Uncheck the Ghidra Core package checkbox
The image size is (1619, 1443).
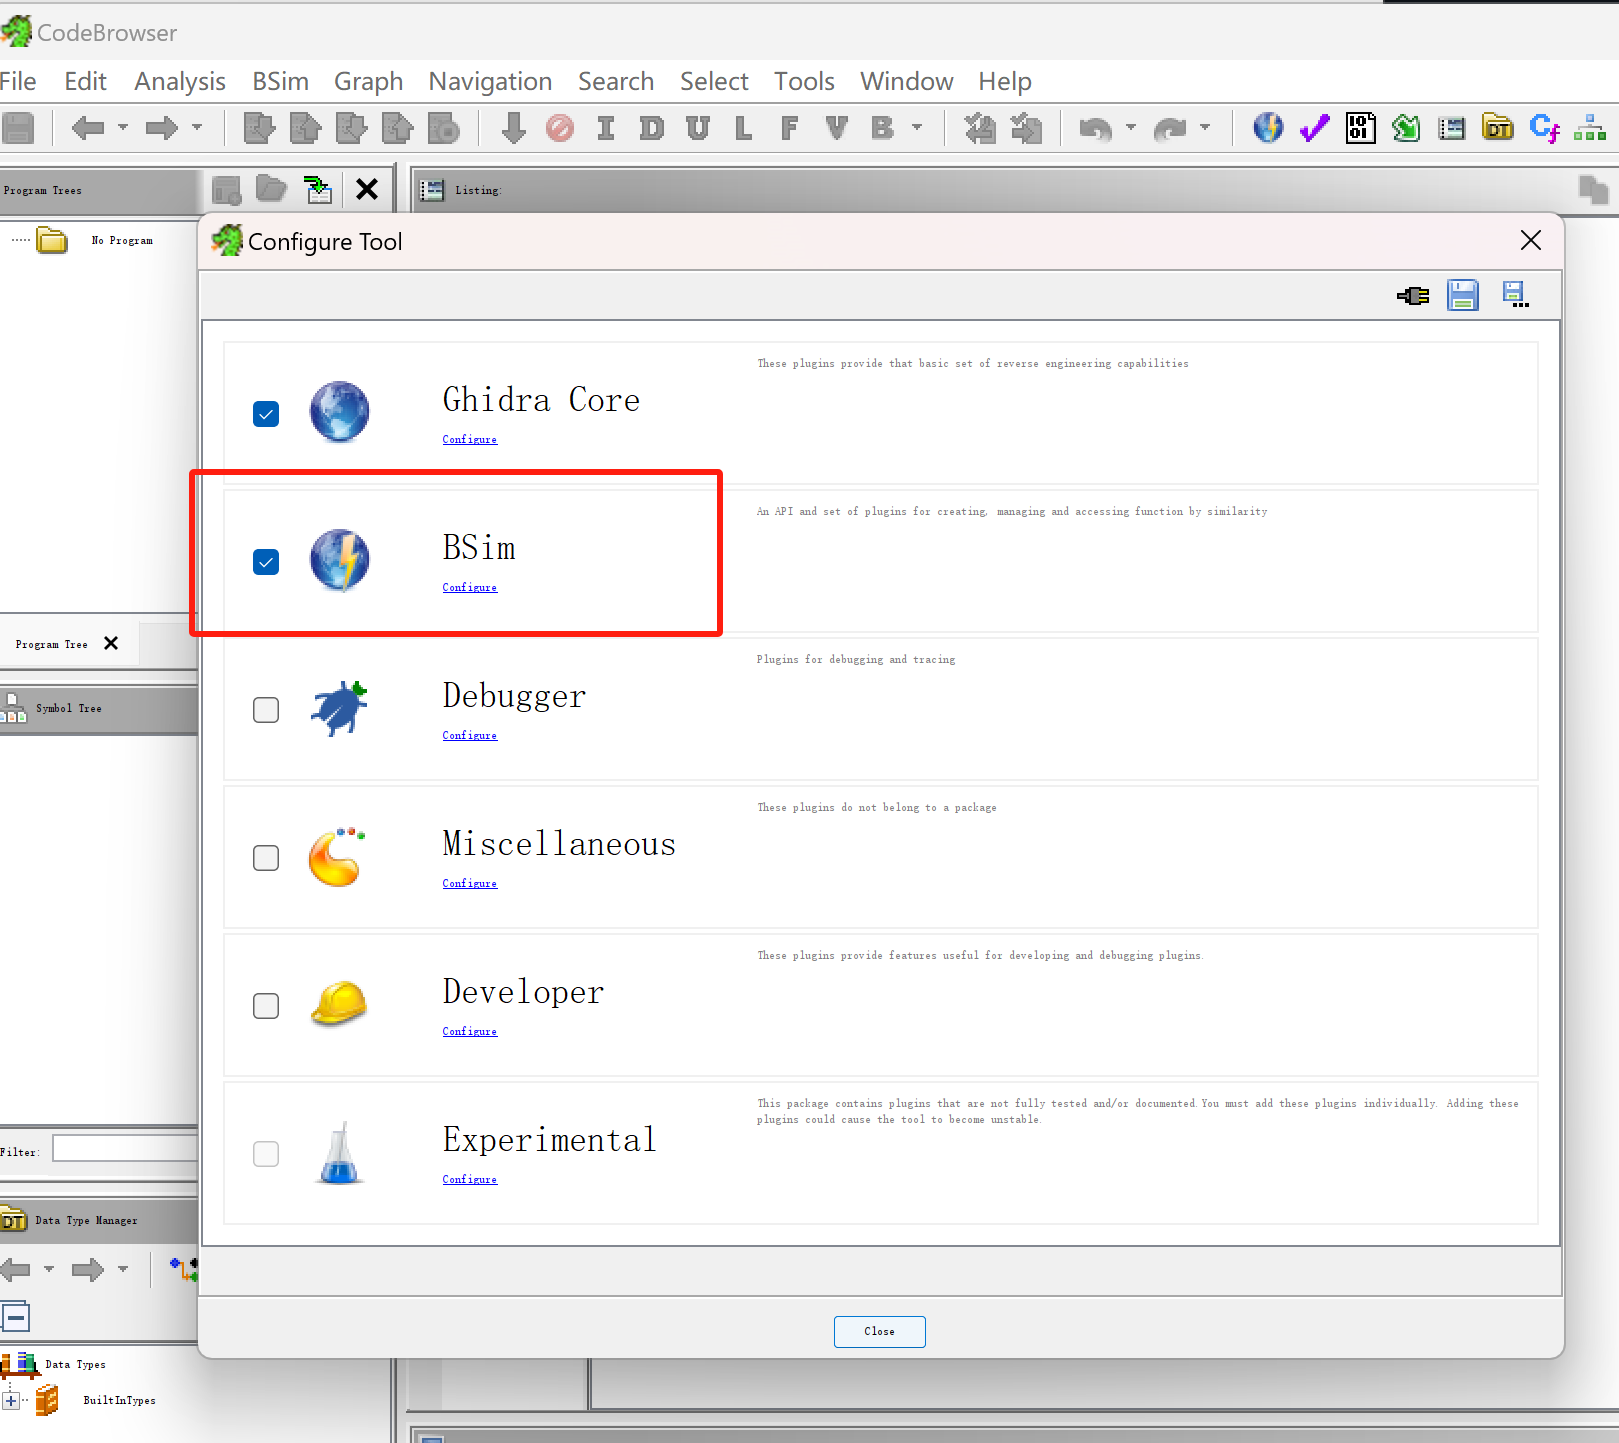[x=266, y=414]
